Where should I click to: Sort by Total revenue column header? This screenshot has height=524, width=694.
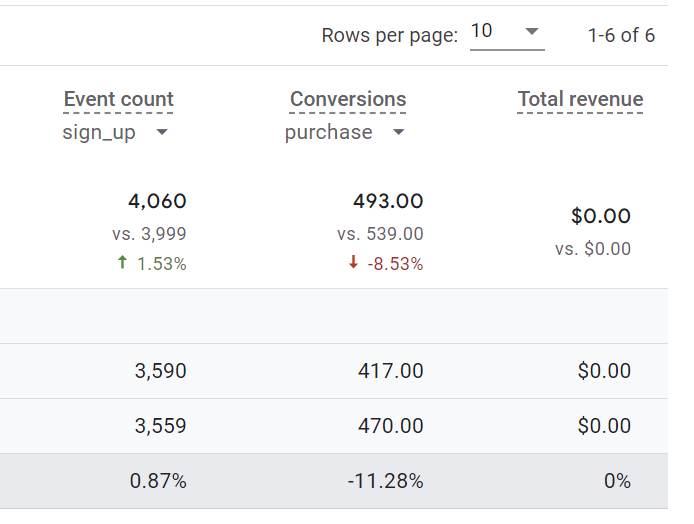580,99
